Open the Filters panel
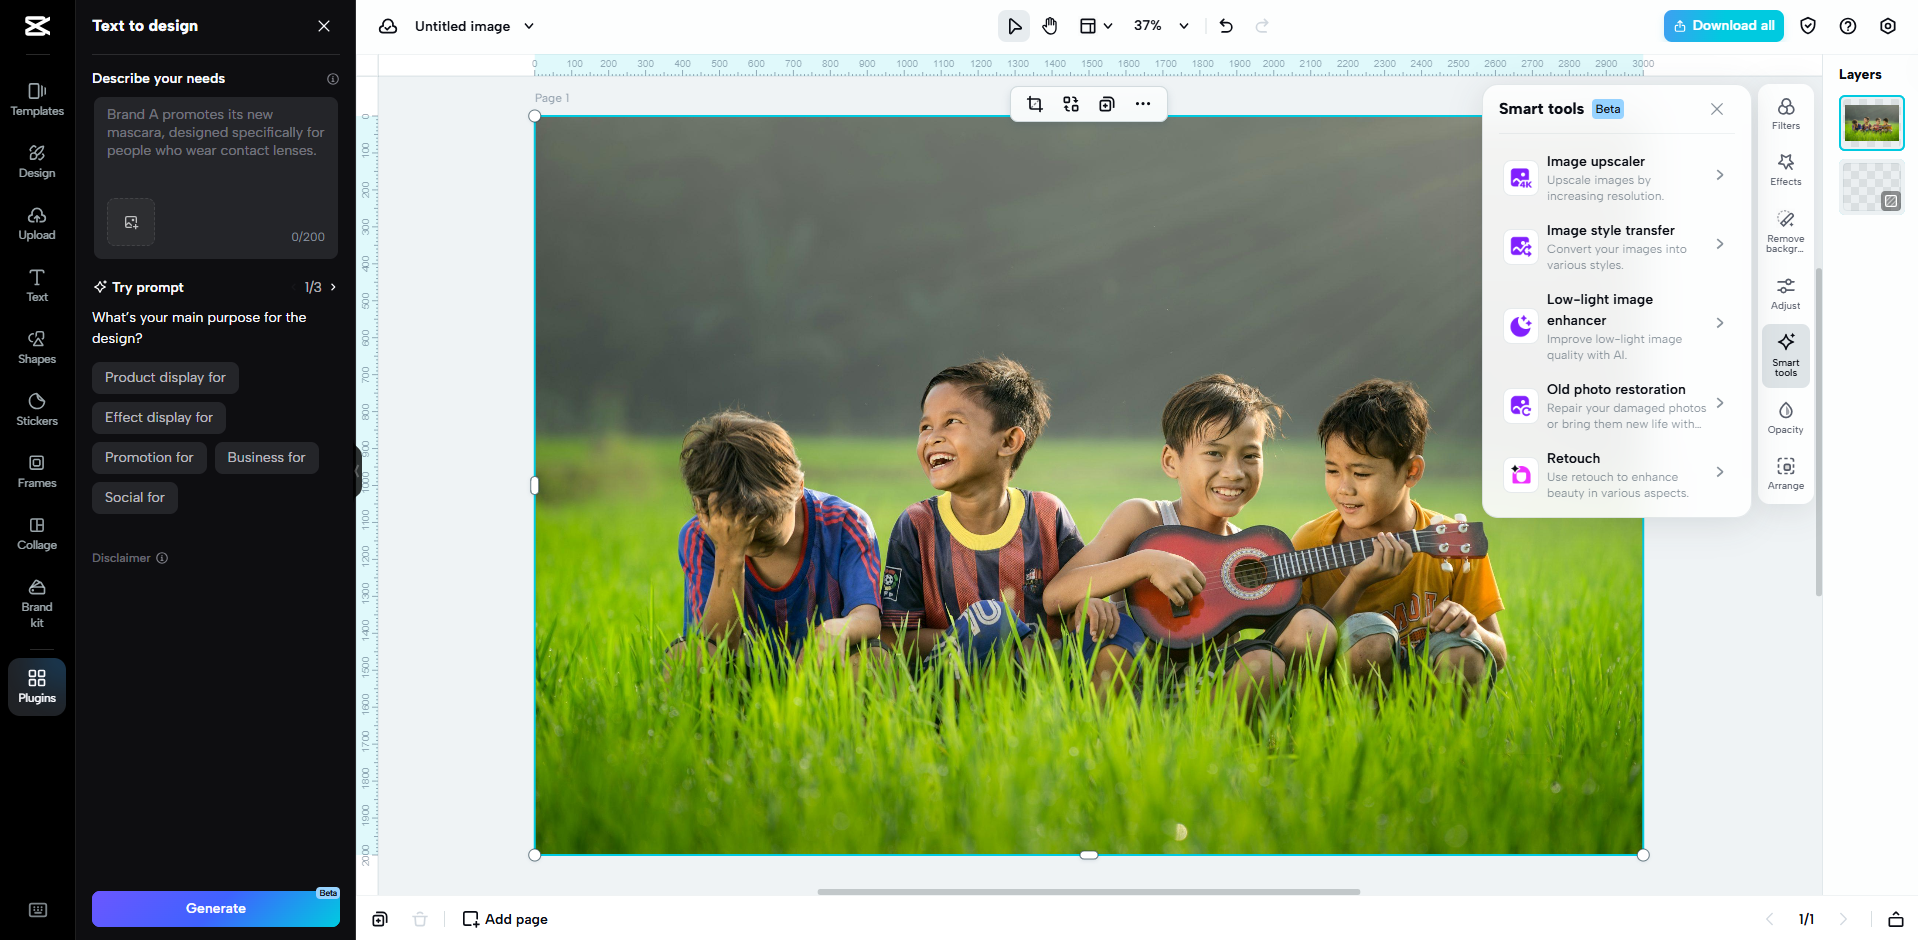The height and width of the screenshot is (940, 1918). tap(1785, 114)
